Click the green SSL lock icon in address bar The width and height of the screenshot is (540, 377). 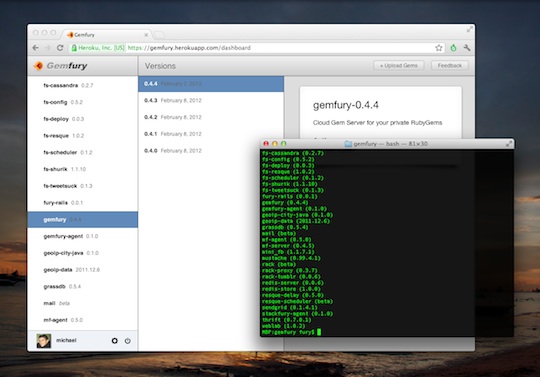click(74, 48)
